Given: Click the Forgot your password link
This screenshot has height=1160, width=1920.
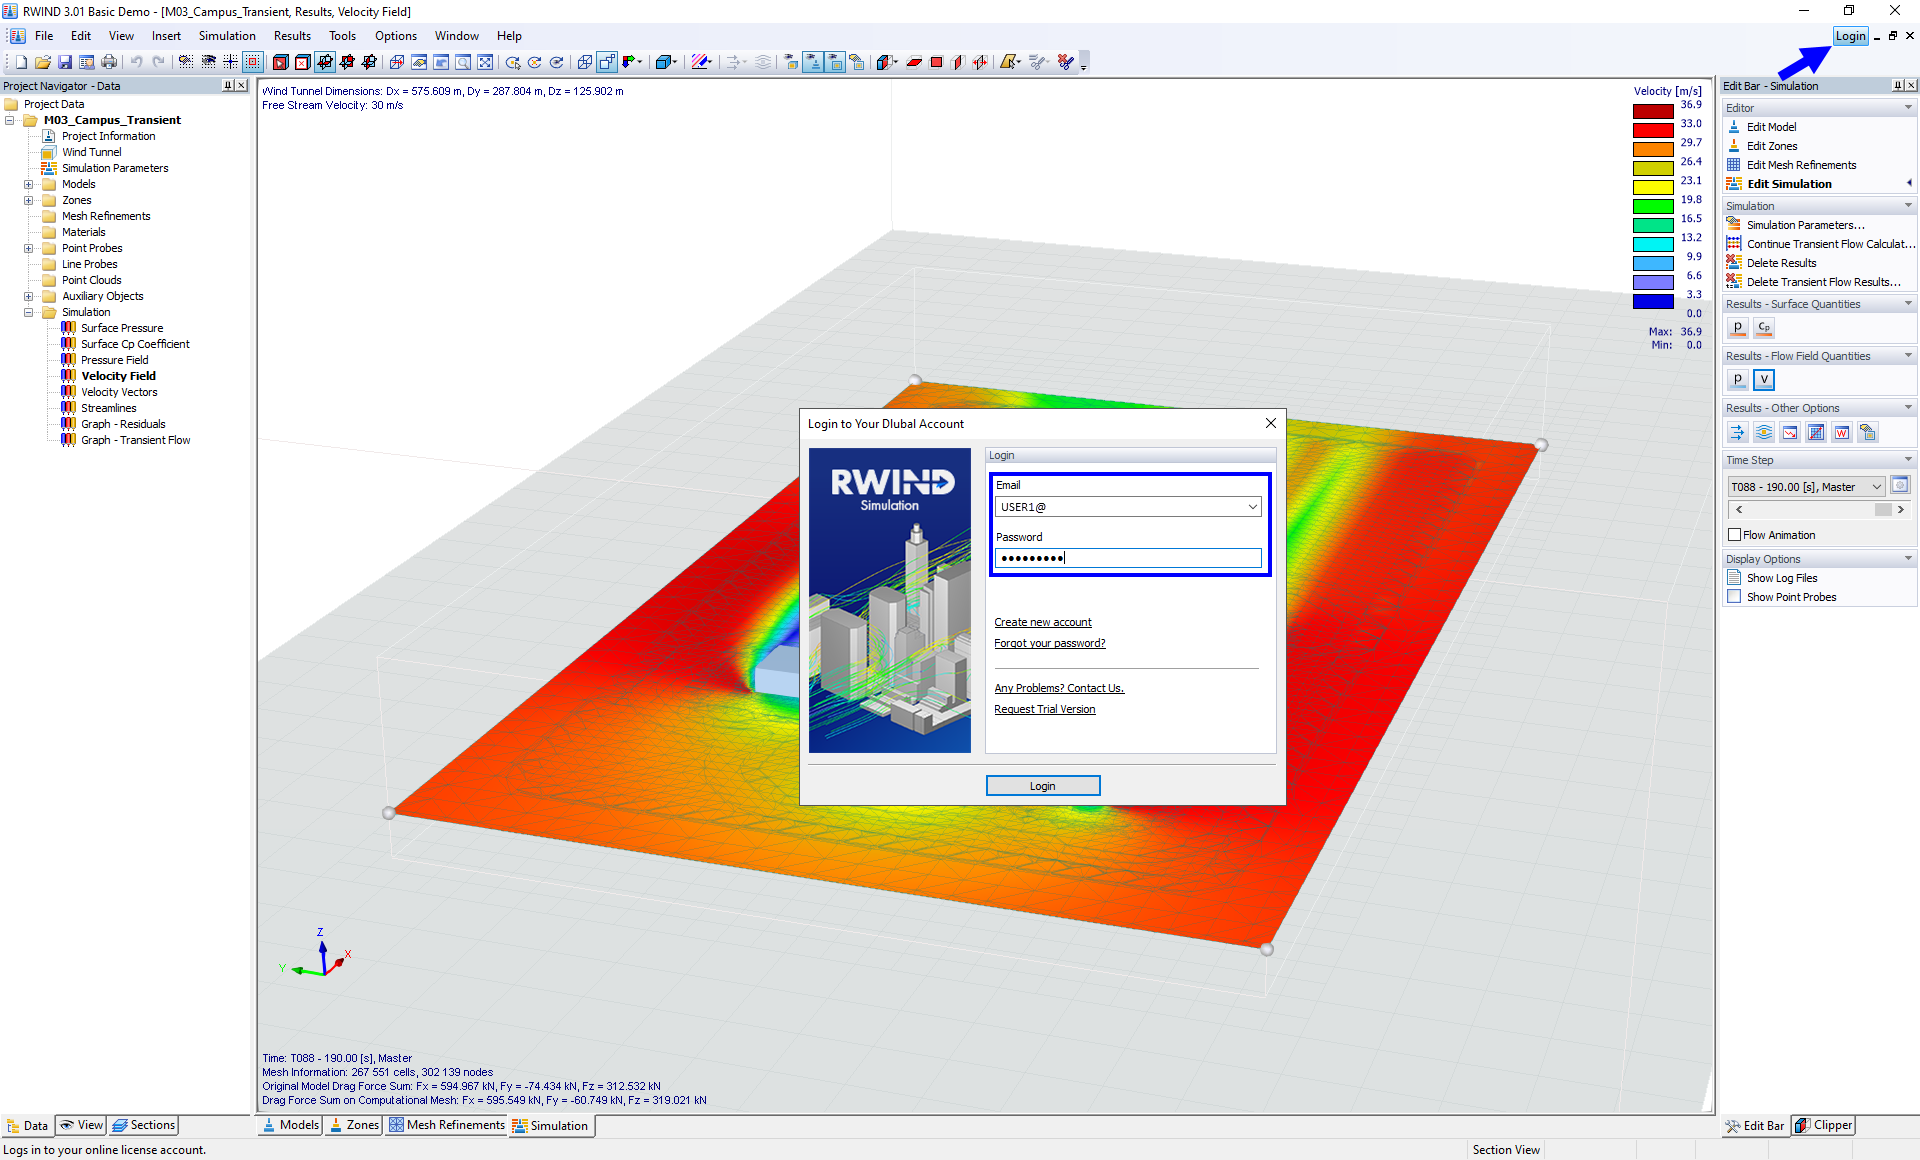Looking at the screenshot, I should (1049, 643).
